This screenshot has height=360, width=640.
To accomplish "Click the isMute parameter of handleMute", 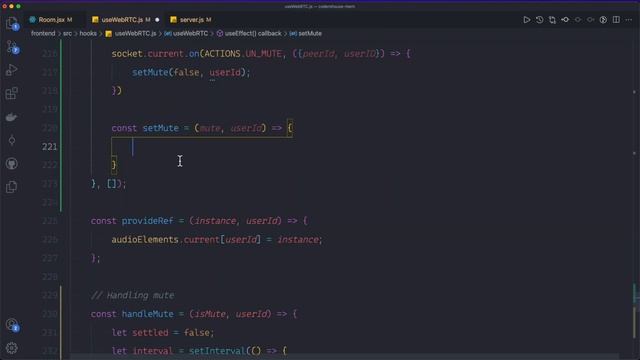I will 210,314.
